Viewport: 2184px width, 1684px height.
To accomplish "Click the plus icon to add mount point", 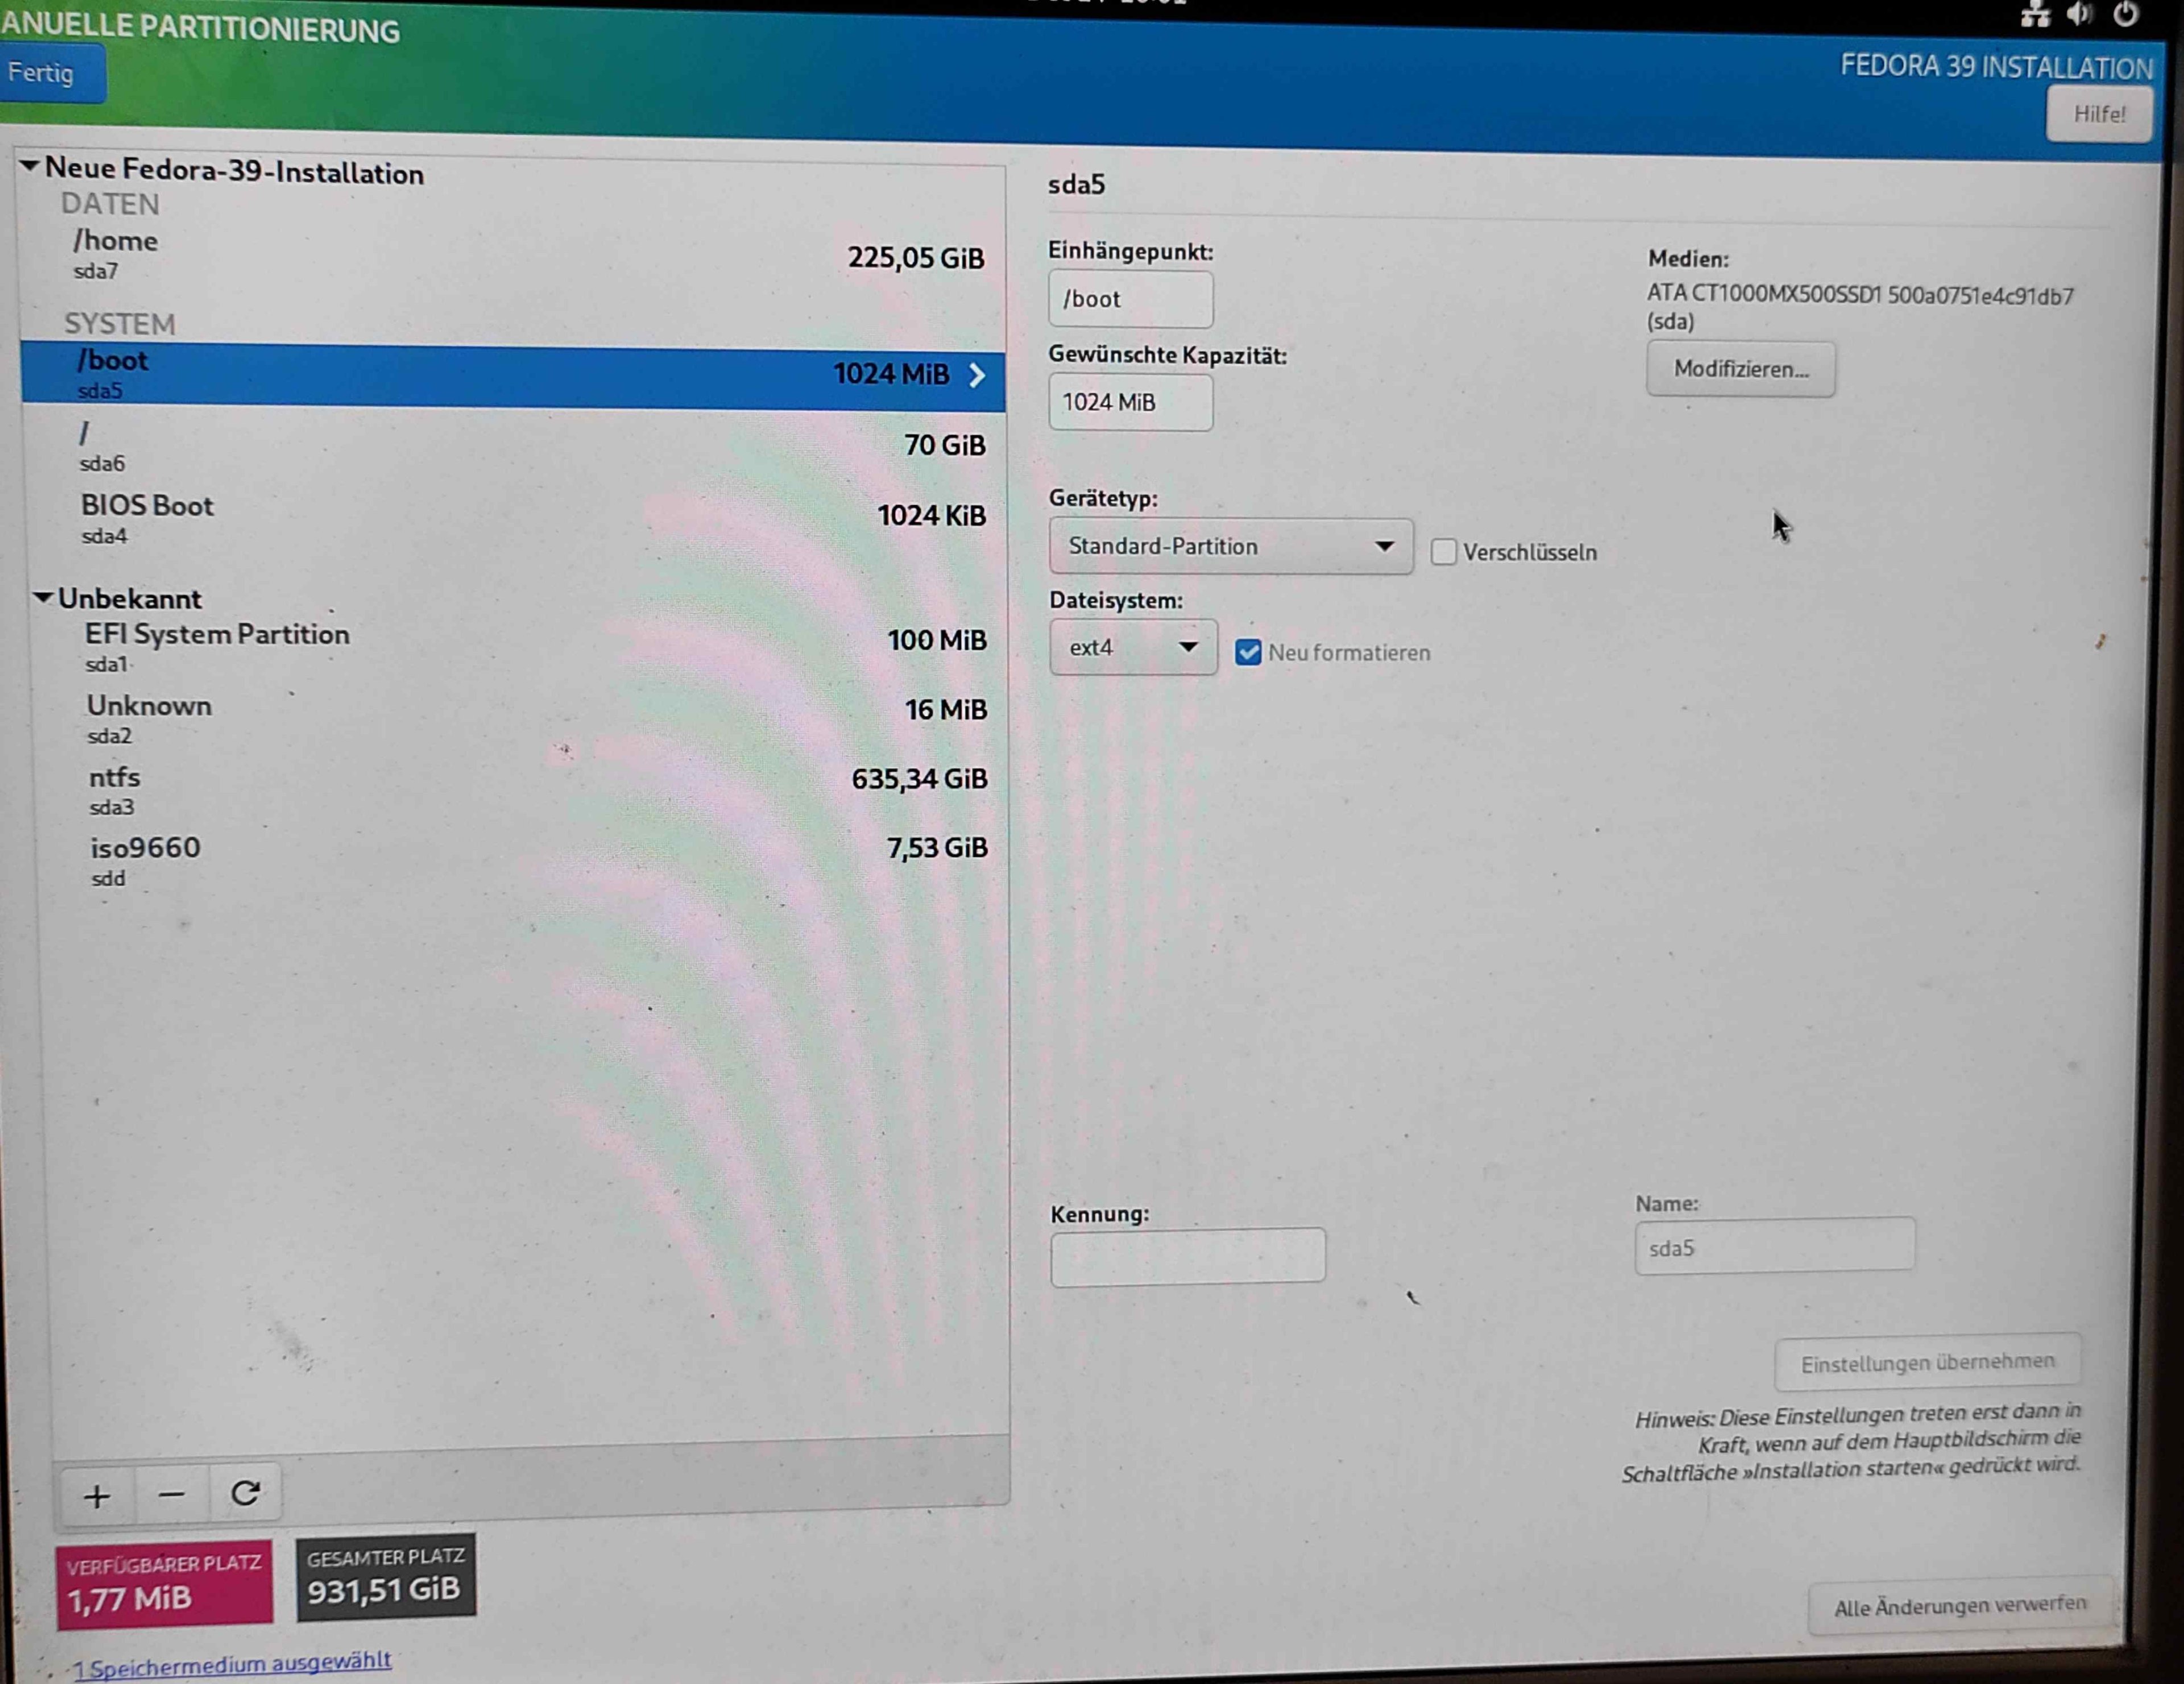I will [97, 1497].
